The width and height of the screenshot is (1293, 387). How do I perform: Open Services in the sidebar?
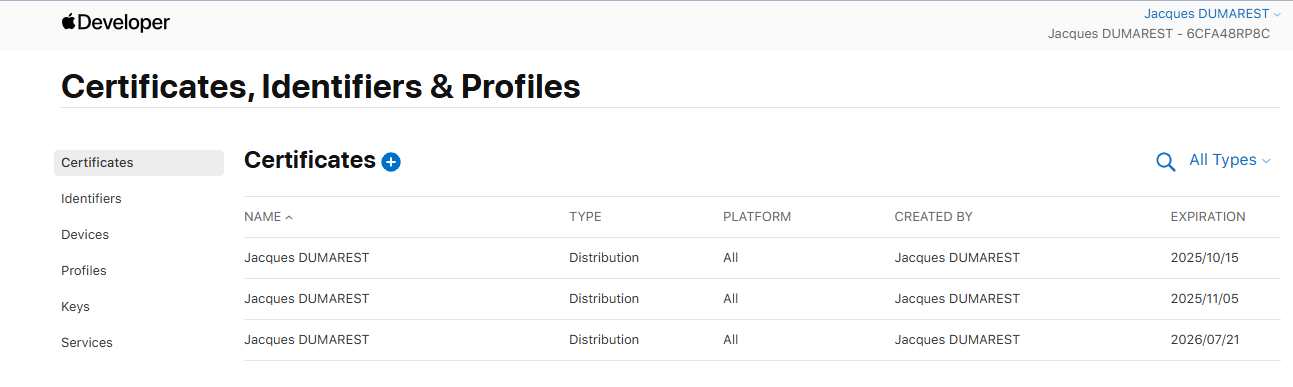[x=87, y=343]
